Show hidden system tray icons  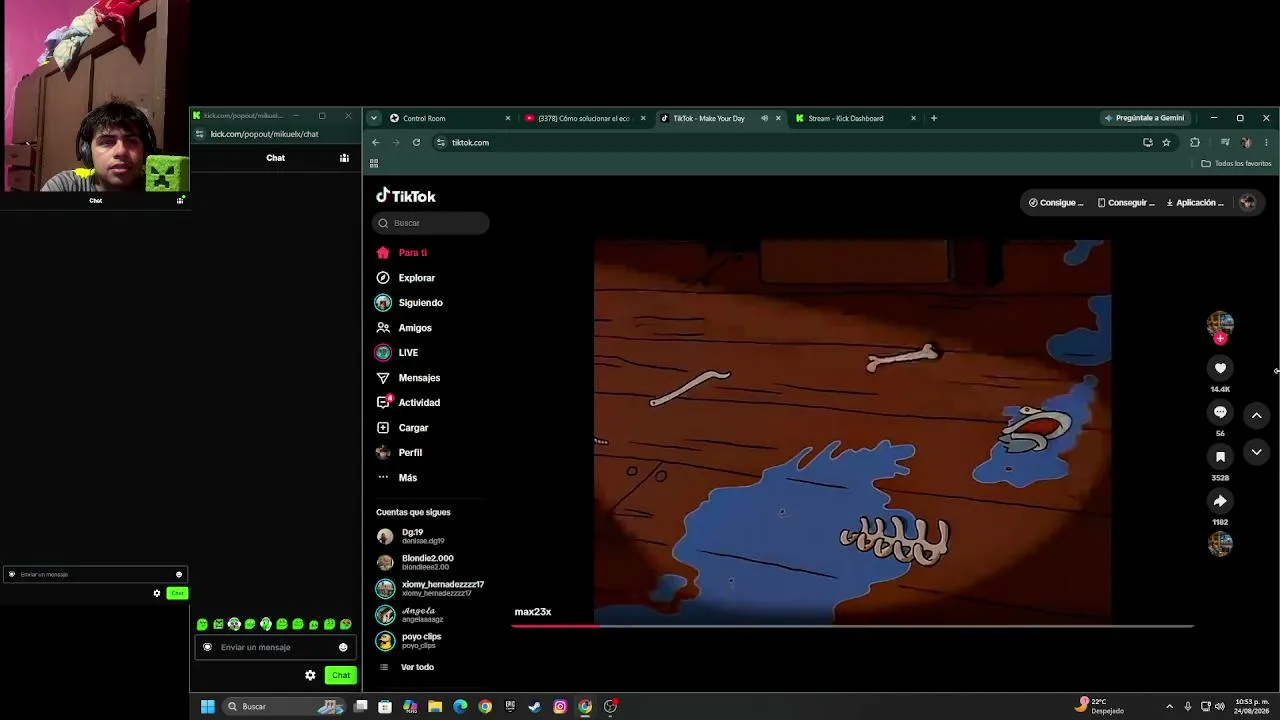1169,706
